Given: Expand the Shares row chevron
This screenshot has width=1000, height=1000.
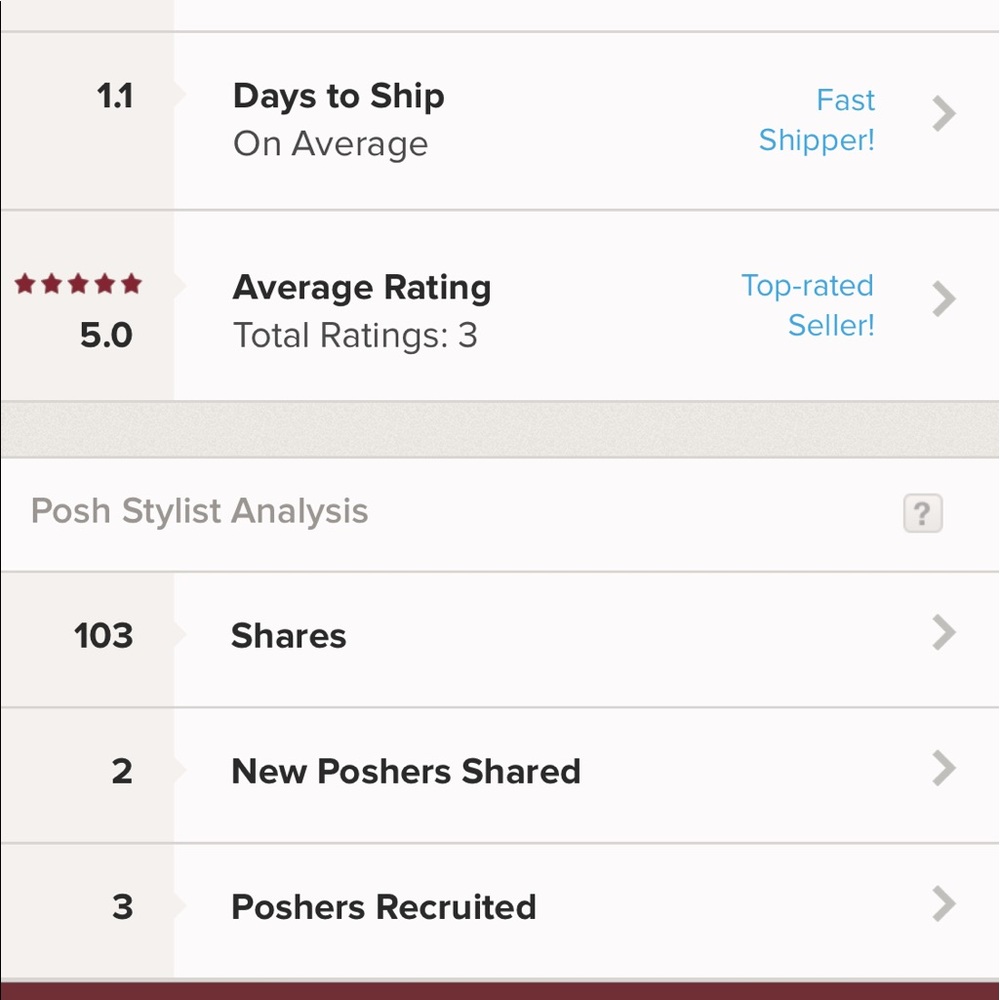Looking at the screenshot, I should 943,632.
